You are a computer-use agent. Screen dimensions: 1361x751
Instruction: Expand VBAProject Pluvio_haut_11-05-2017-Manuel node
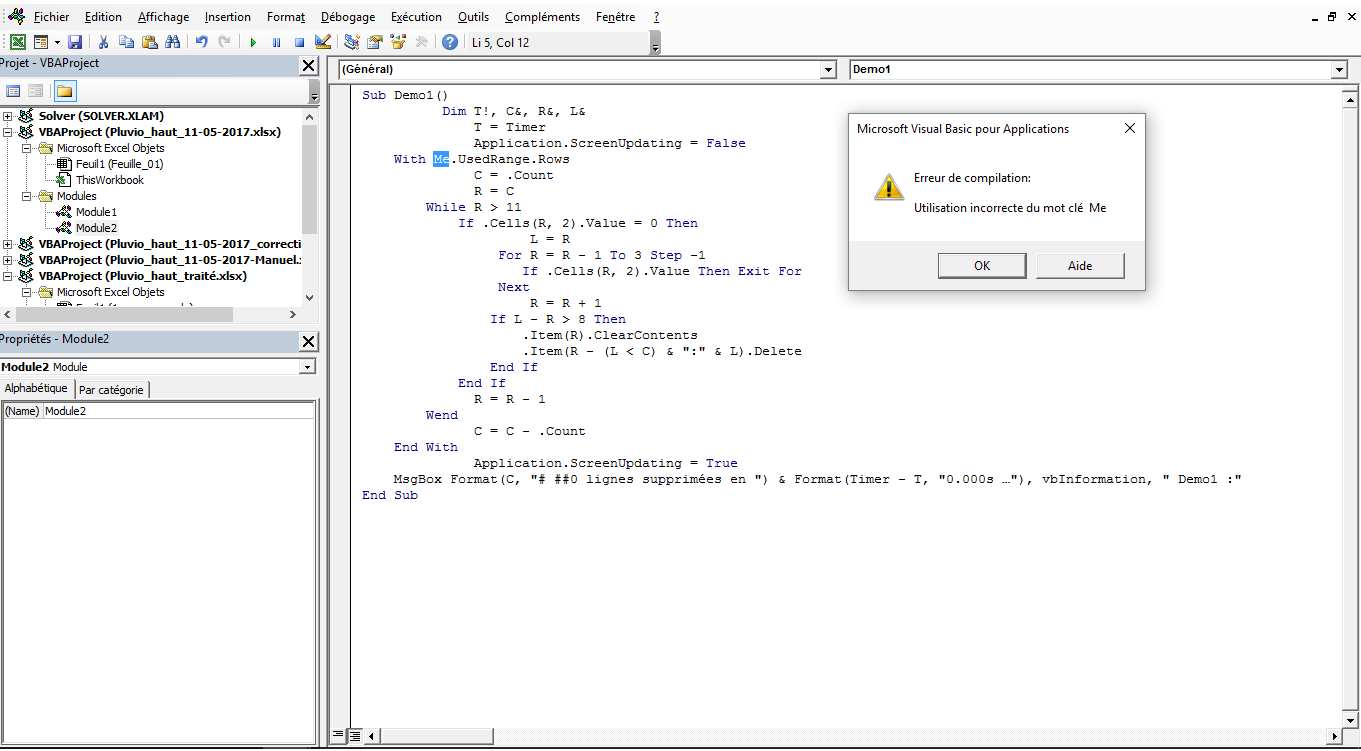click(x=8, y=260)
